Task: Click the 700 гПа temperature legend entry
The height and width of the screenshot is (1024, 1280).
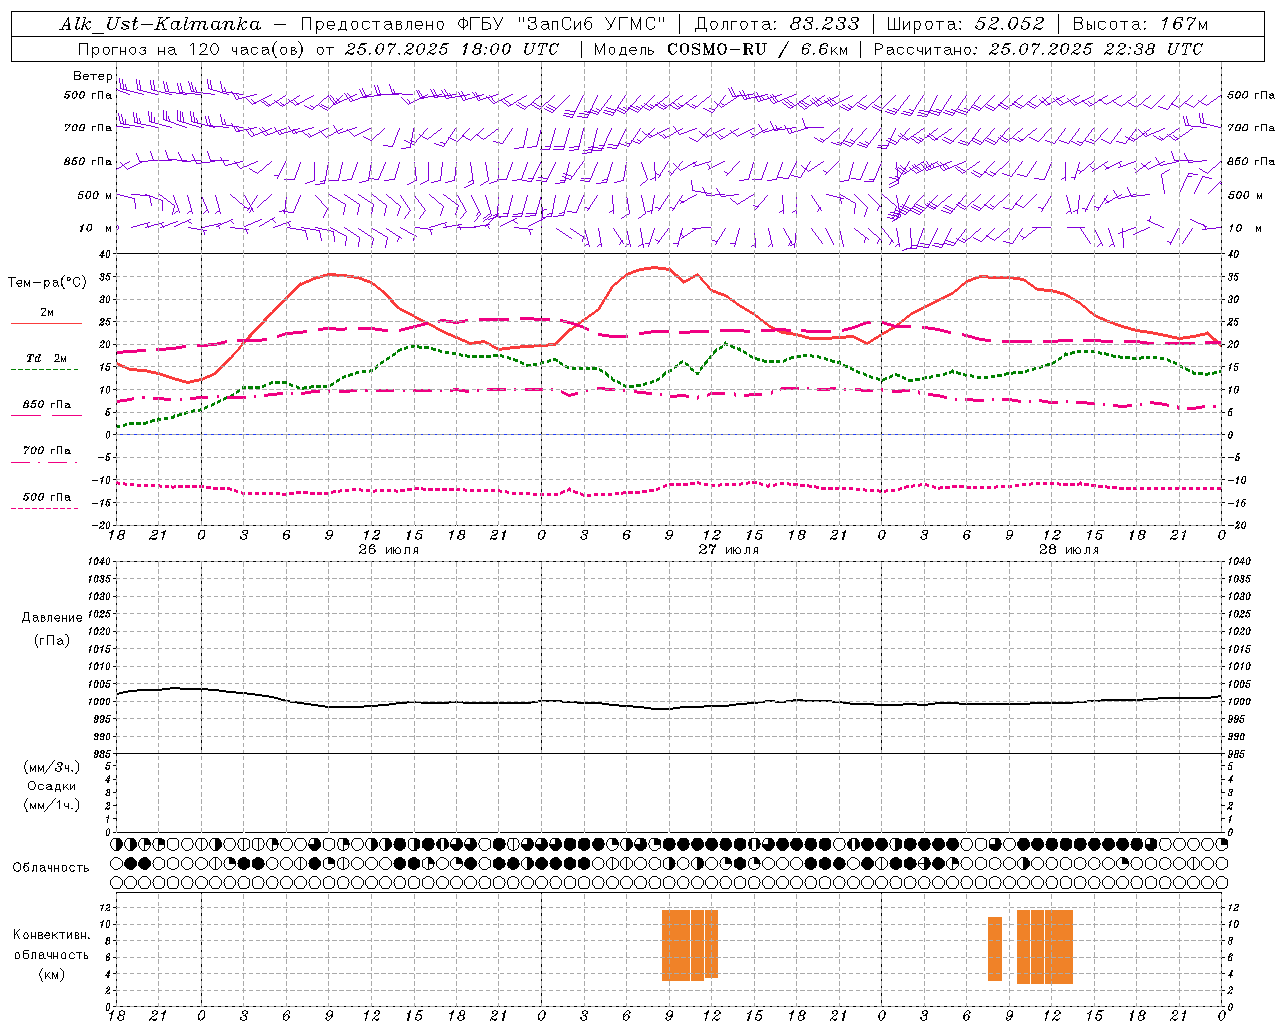Action: [47, 451]
